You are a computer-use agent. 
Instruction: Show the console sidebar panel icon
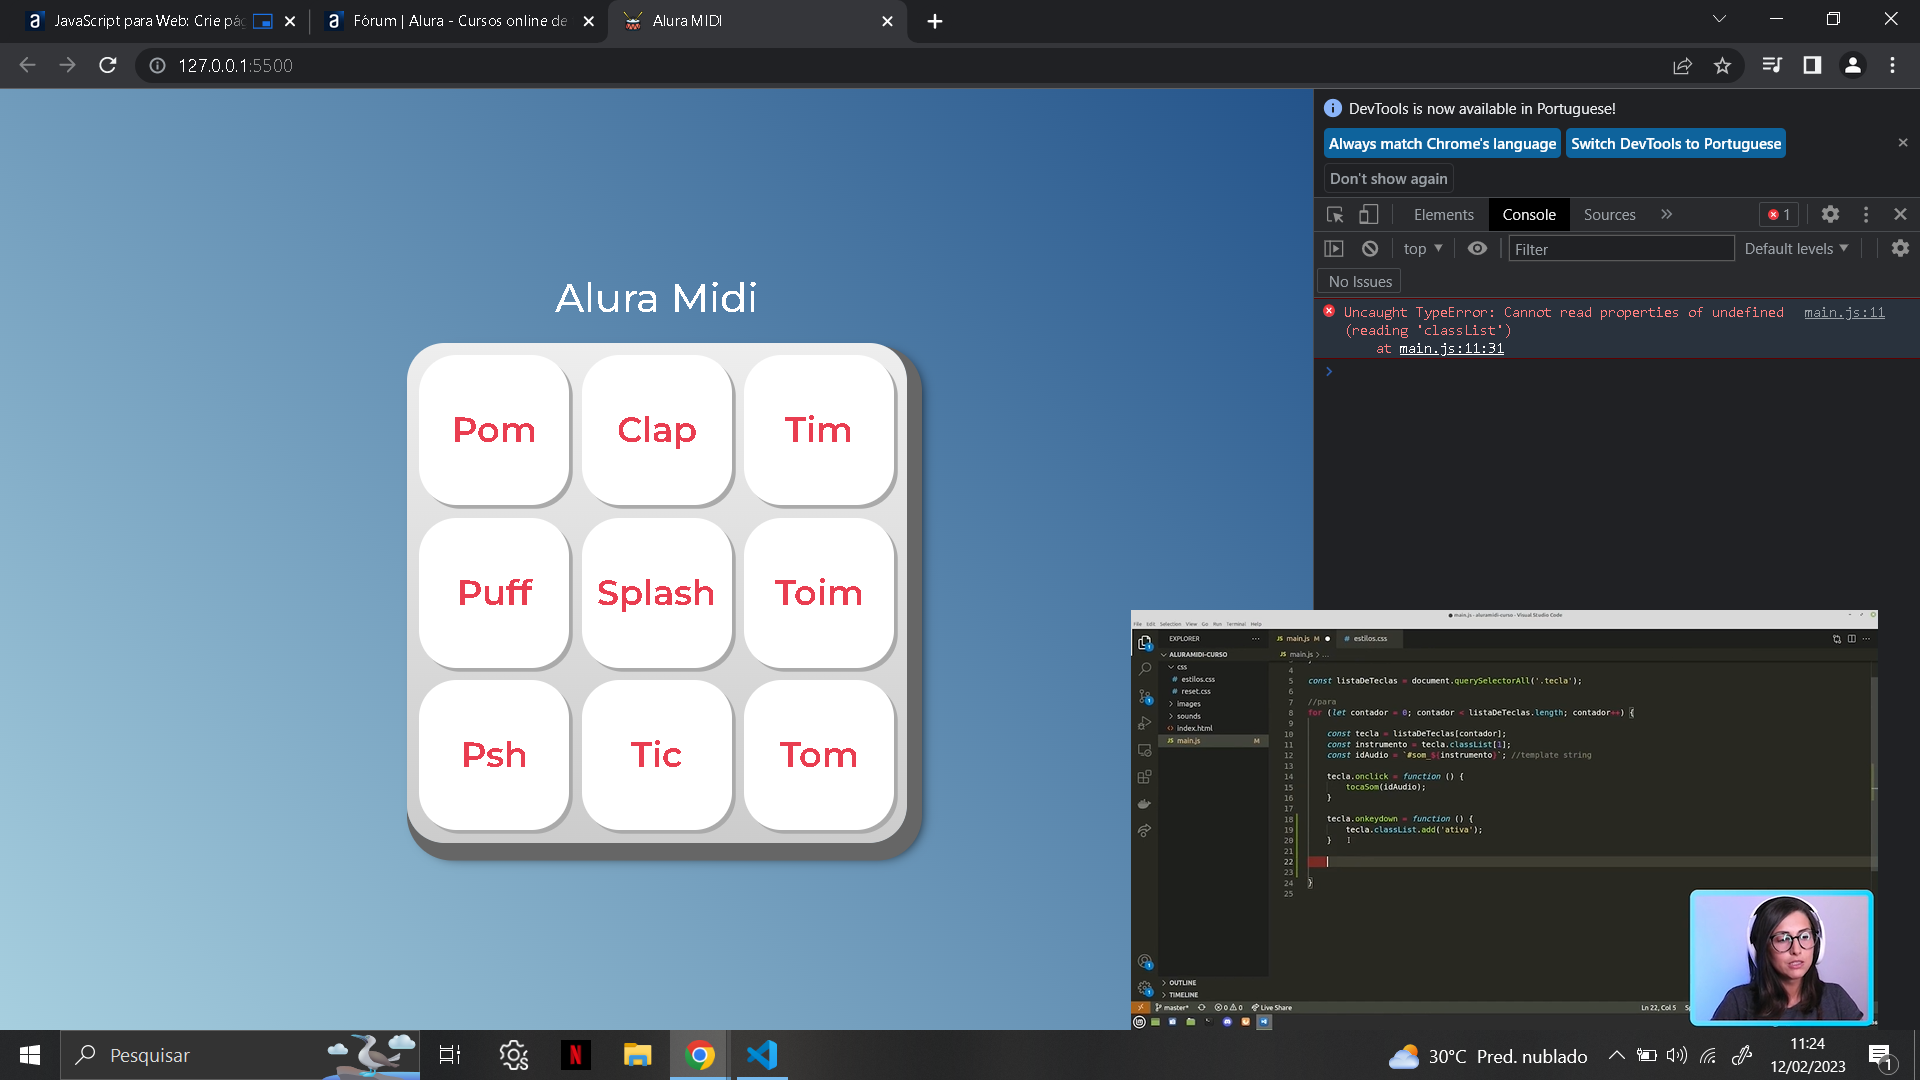click(1334, 249)
